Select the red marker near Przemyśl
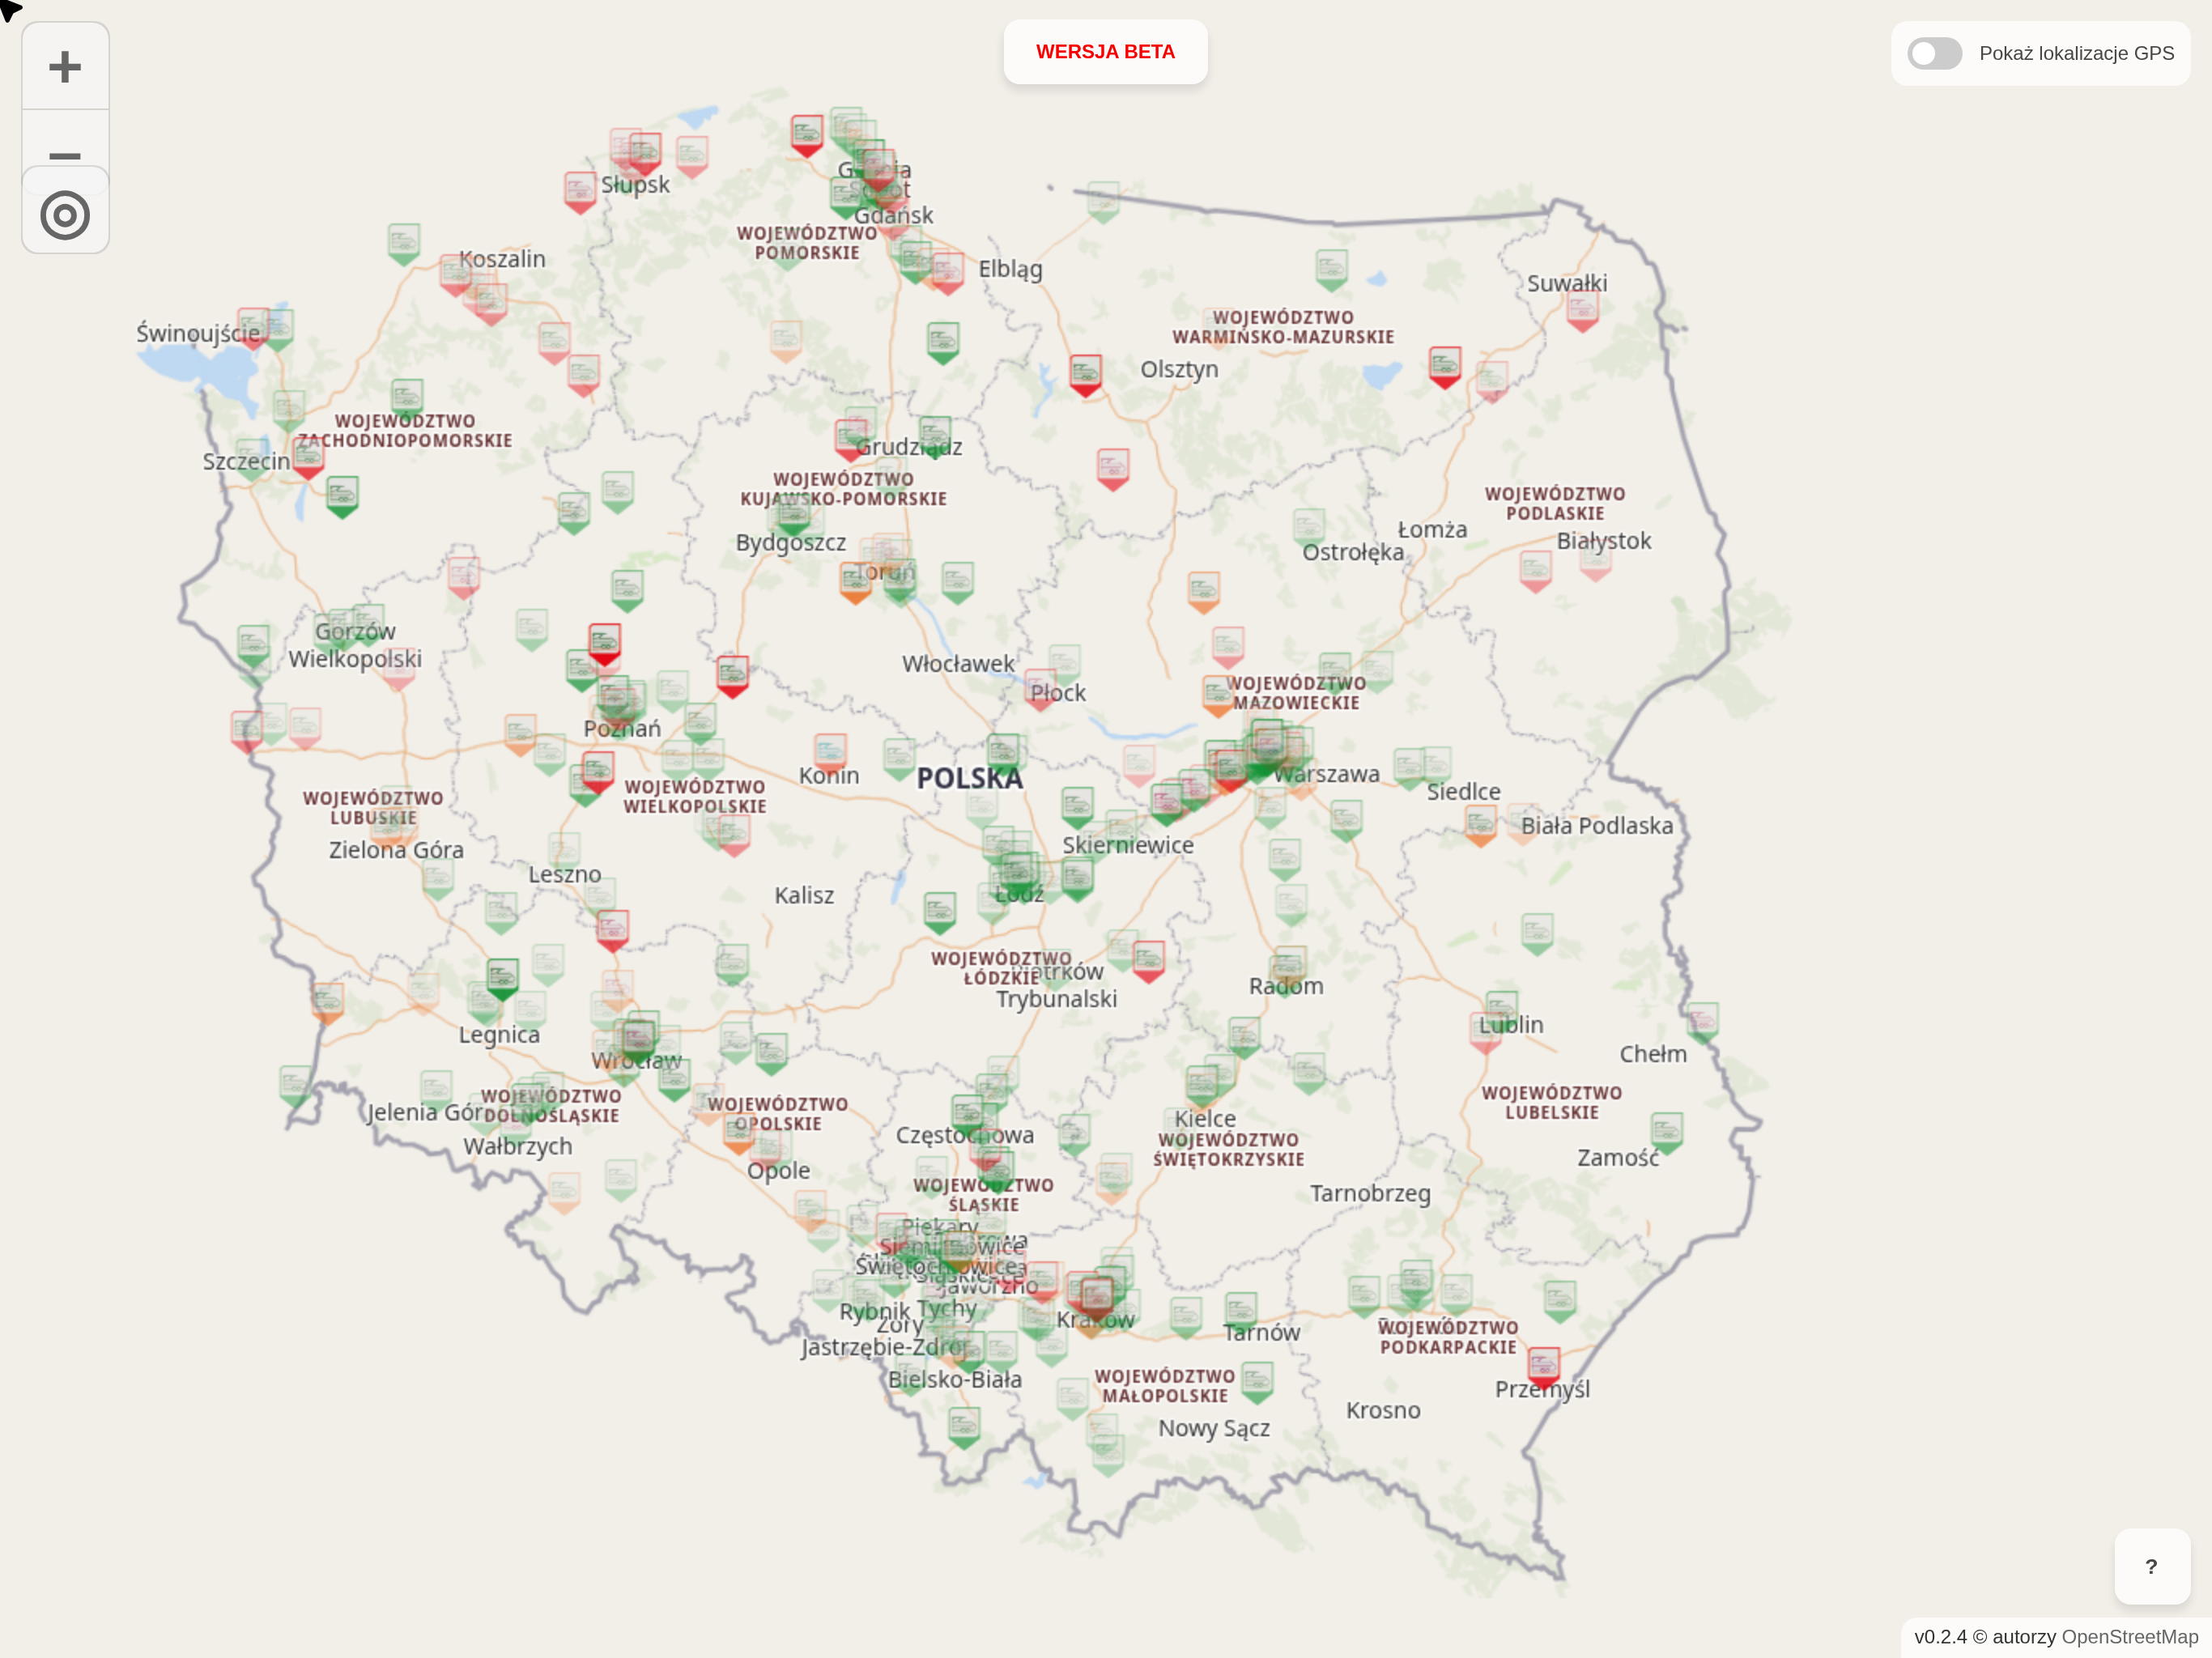Viewport: 2212px width, 1658px height. coord(1543,1366)
